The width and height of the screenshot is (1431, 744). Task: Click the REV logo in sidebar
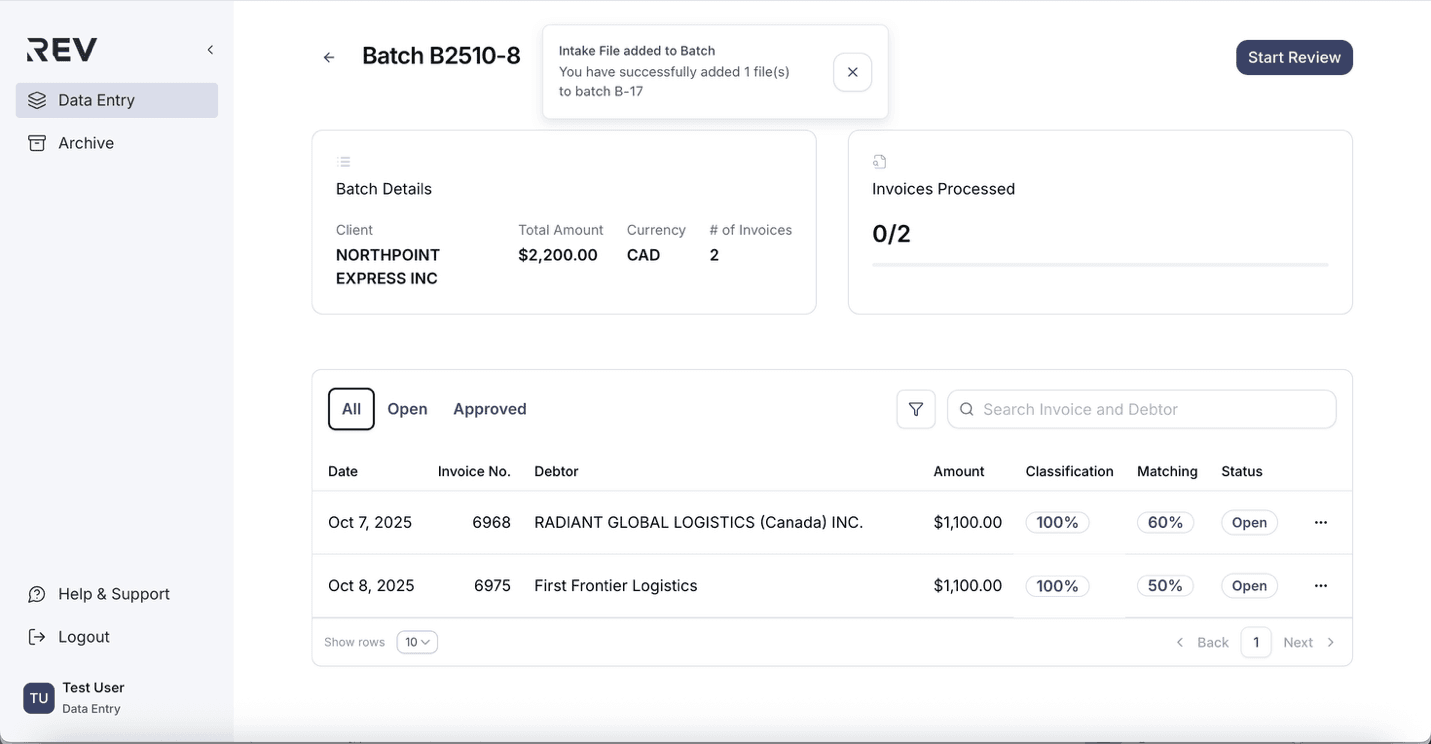(x=62, y=50)
